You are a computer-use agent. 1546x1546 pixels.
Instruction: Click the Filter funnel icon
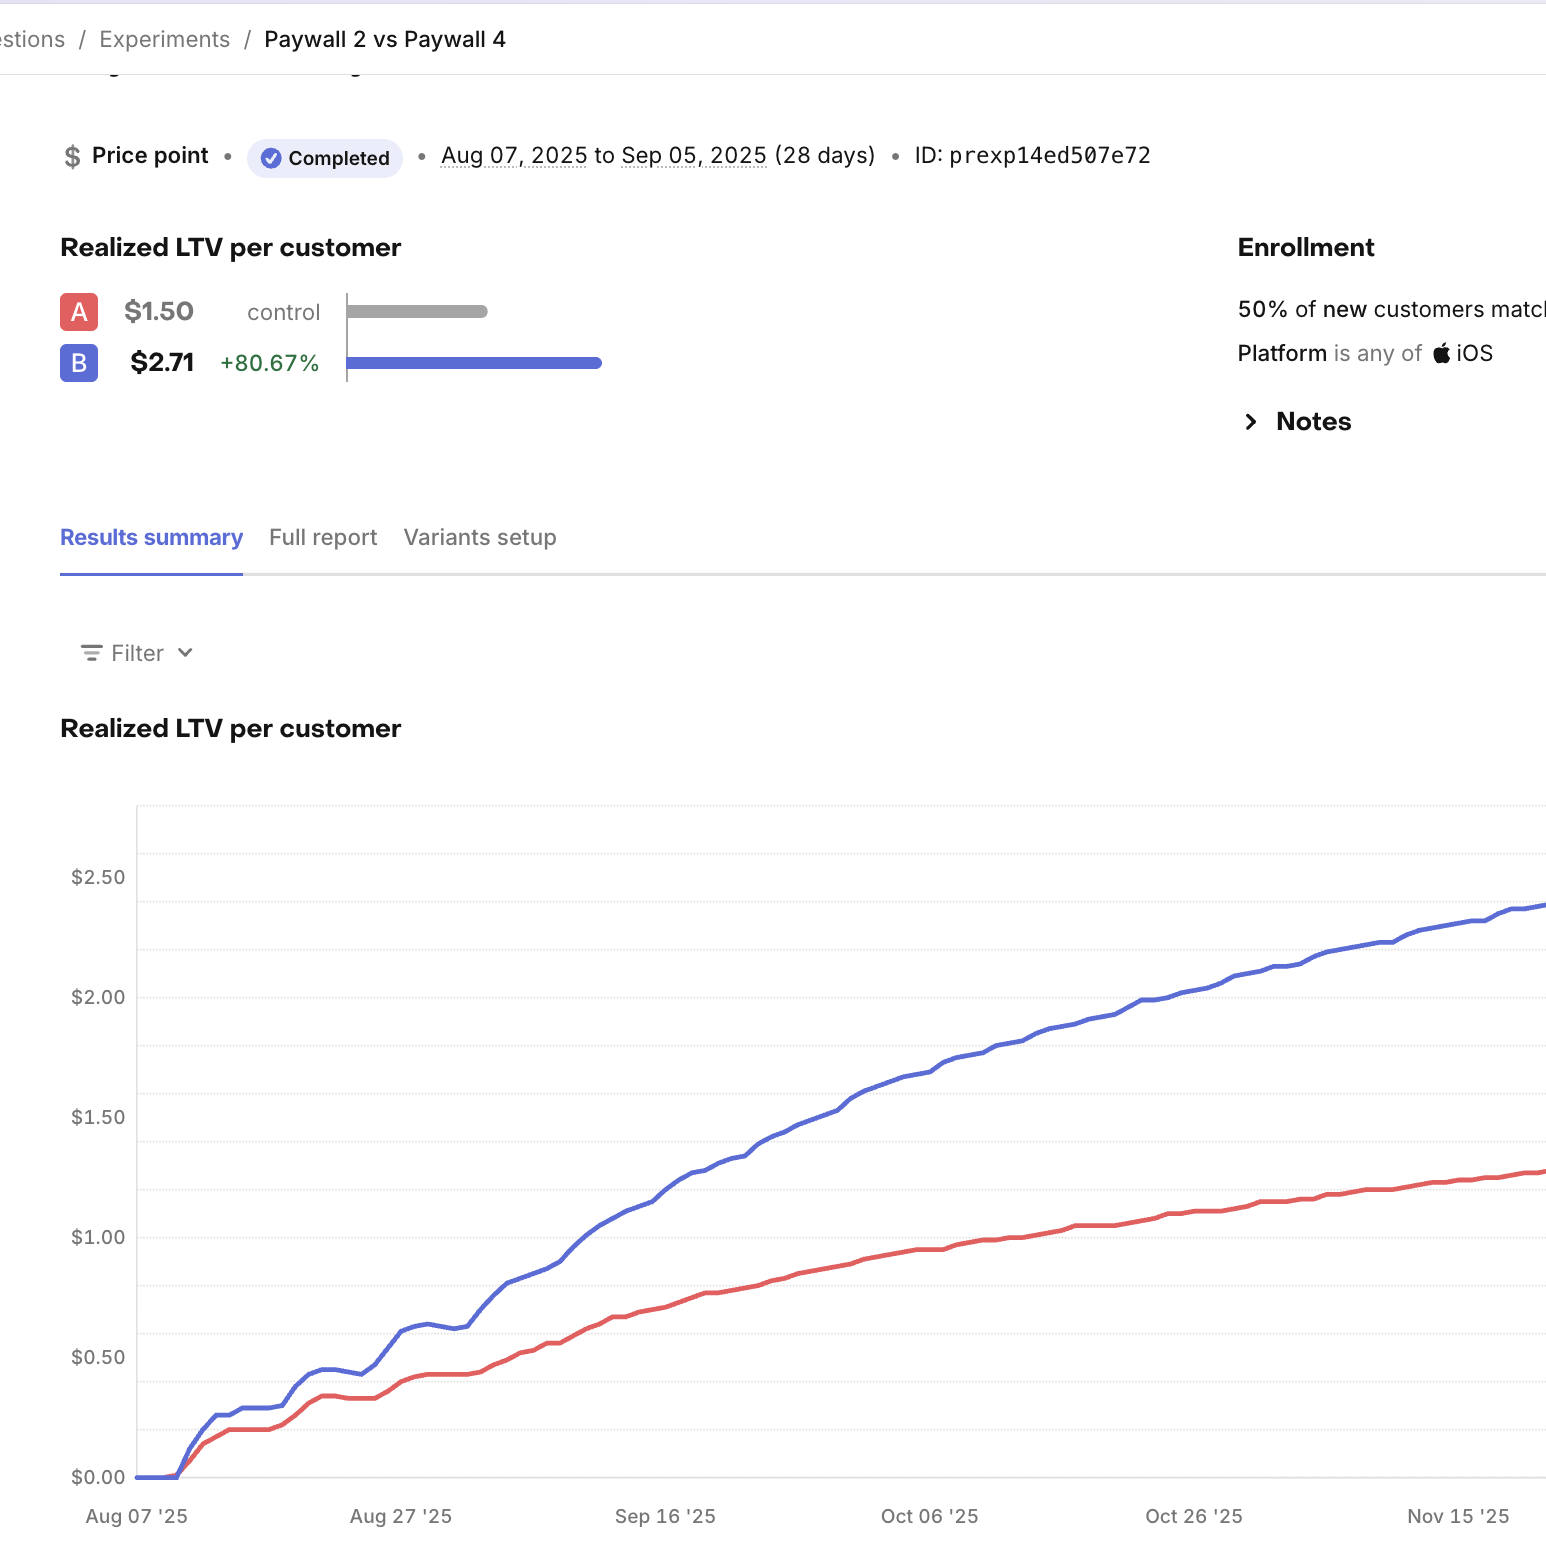click(x=90, y=652)
